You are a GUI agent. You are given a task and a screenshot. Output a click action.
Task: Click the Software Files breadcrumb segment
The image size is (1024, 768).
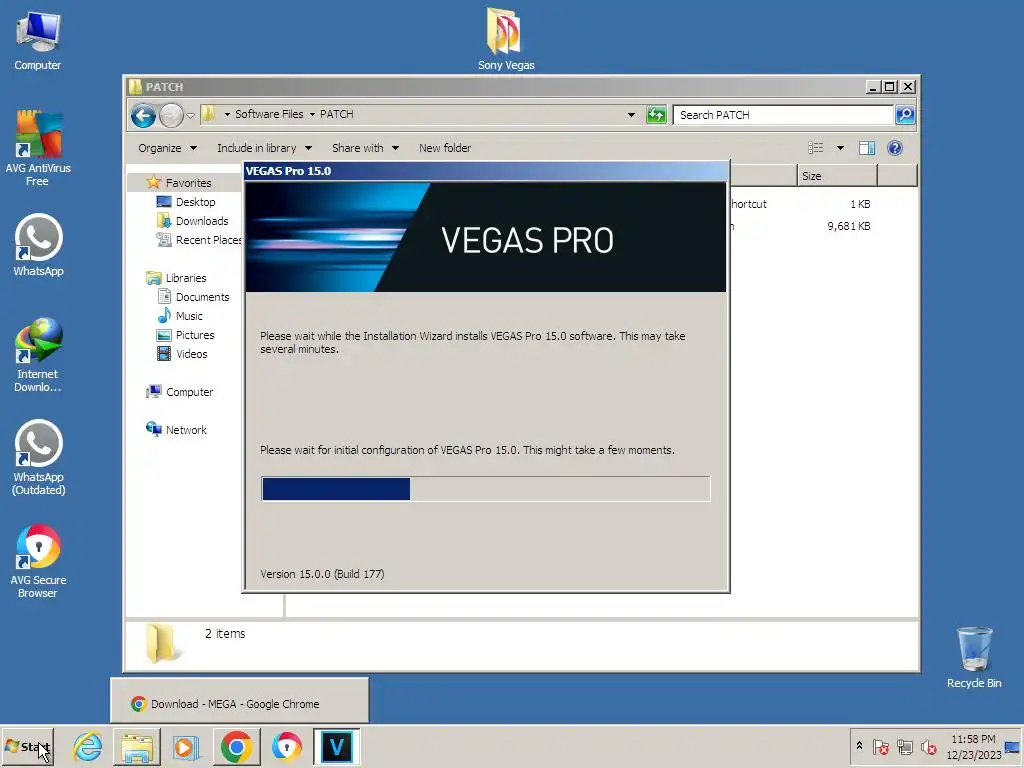(269, 114)
